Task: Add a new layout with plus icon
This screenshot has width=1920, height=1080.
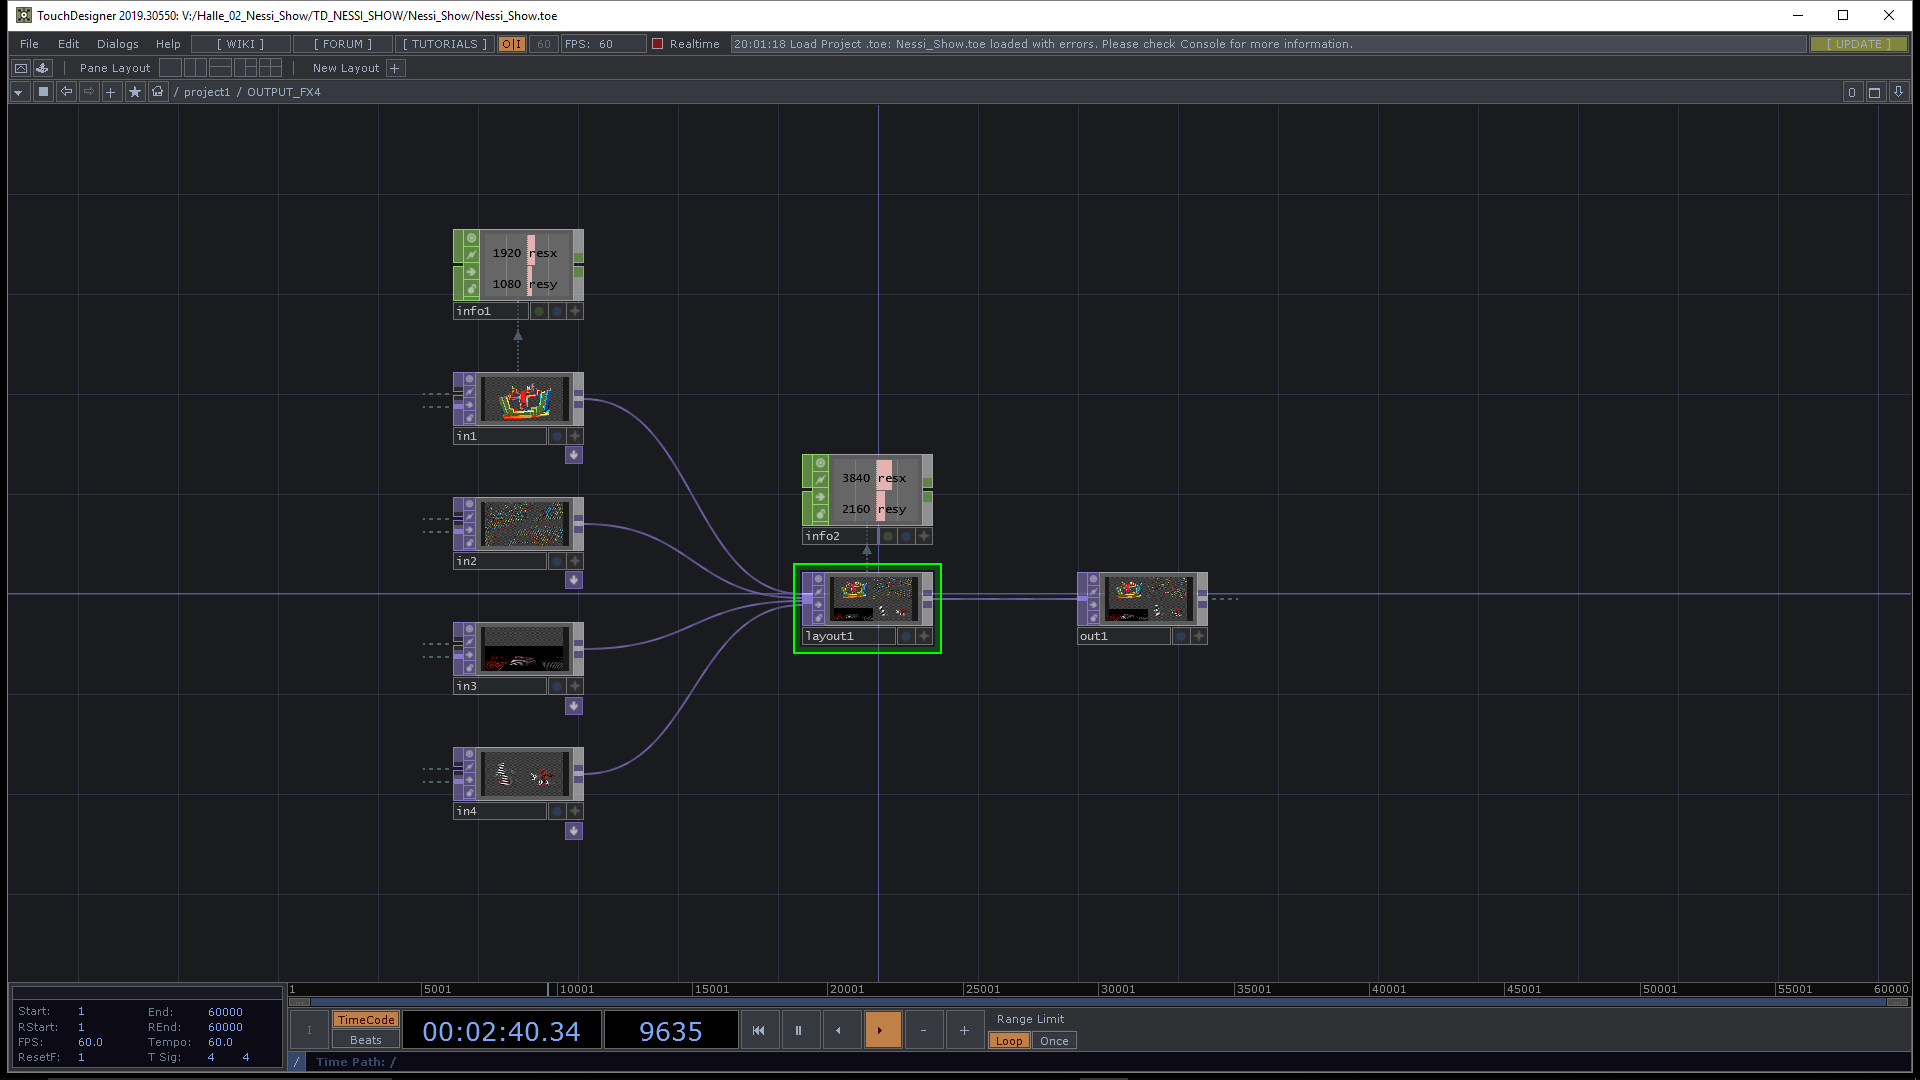Action: point(395,68)
